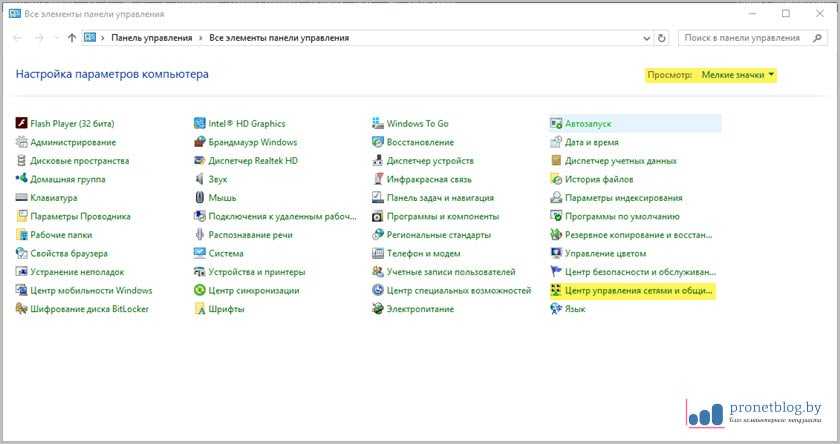Click the Клавиатура keyboard icon
Image resolution: width=840 pixels, height=444 pixels.
click(21, 198)
